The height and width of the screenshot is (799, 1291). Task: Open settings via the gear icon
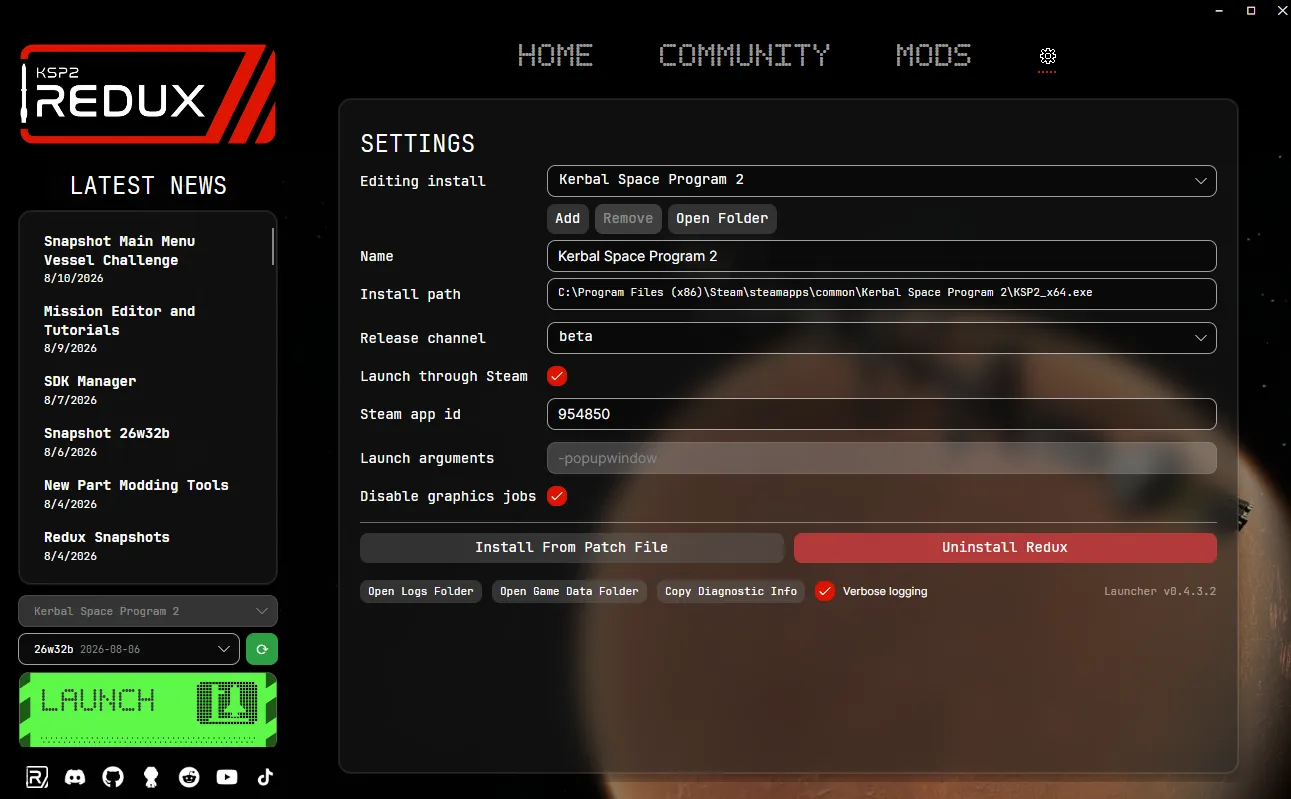pos(1047,56)
